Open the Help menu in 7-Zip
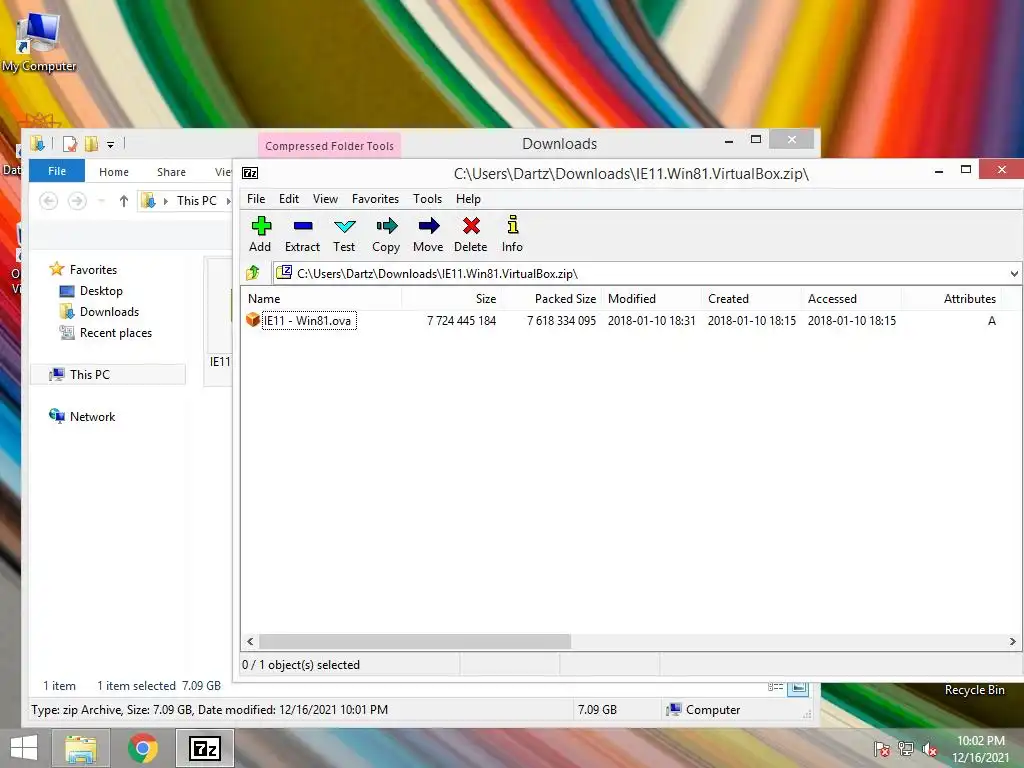Screen dimensions: 1024x768 pyautogui.click(x=468, y=199)
